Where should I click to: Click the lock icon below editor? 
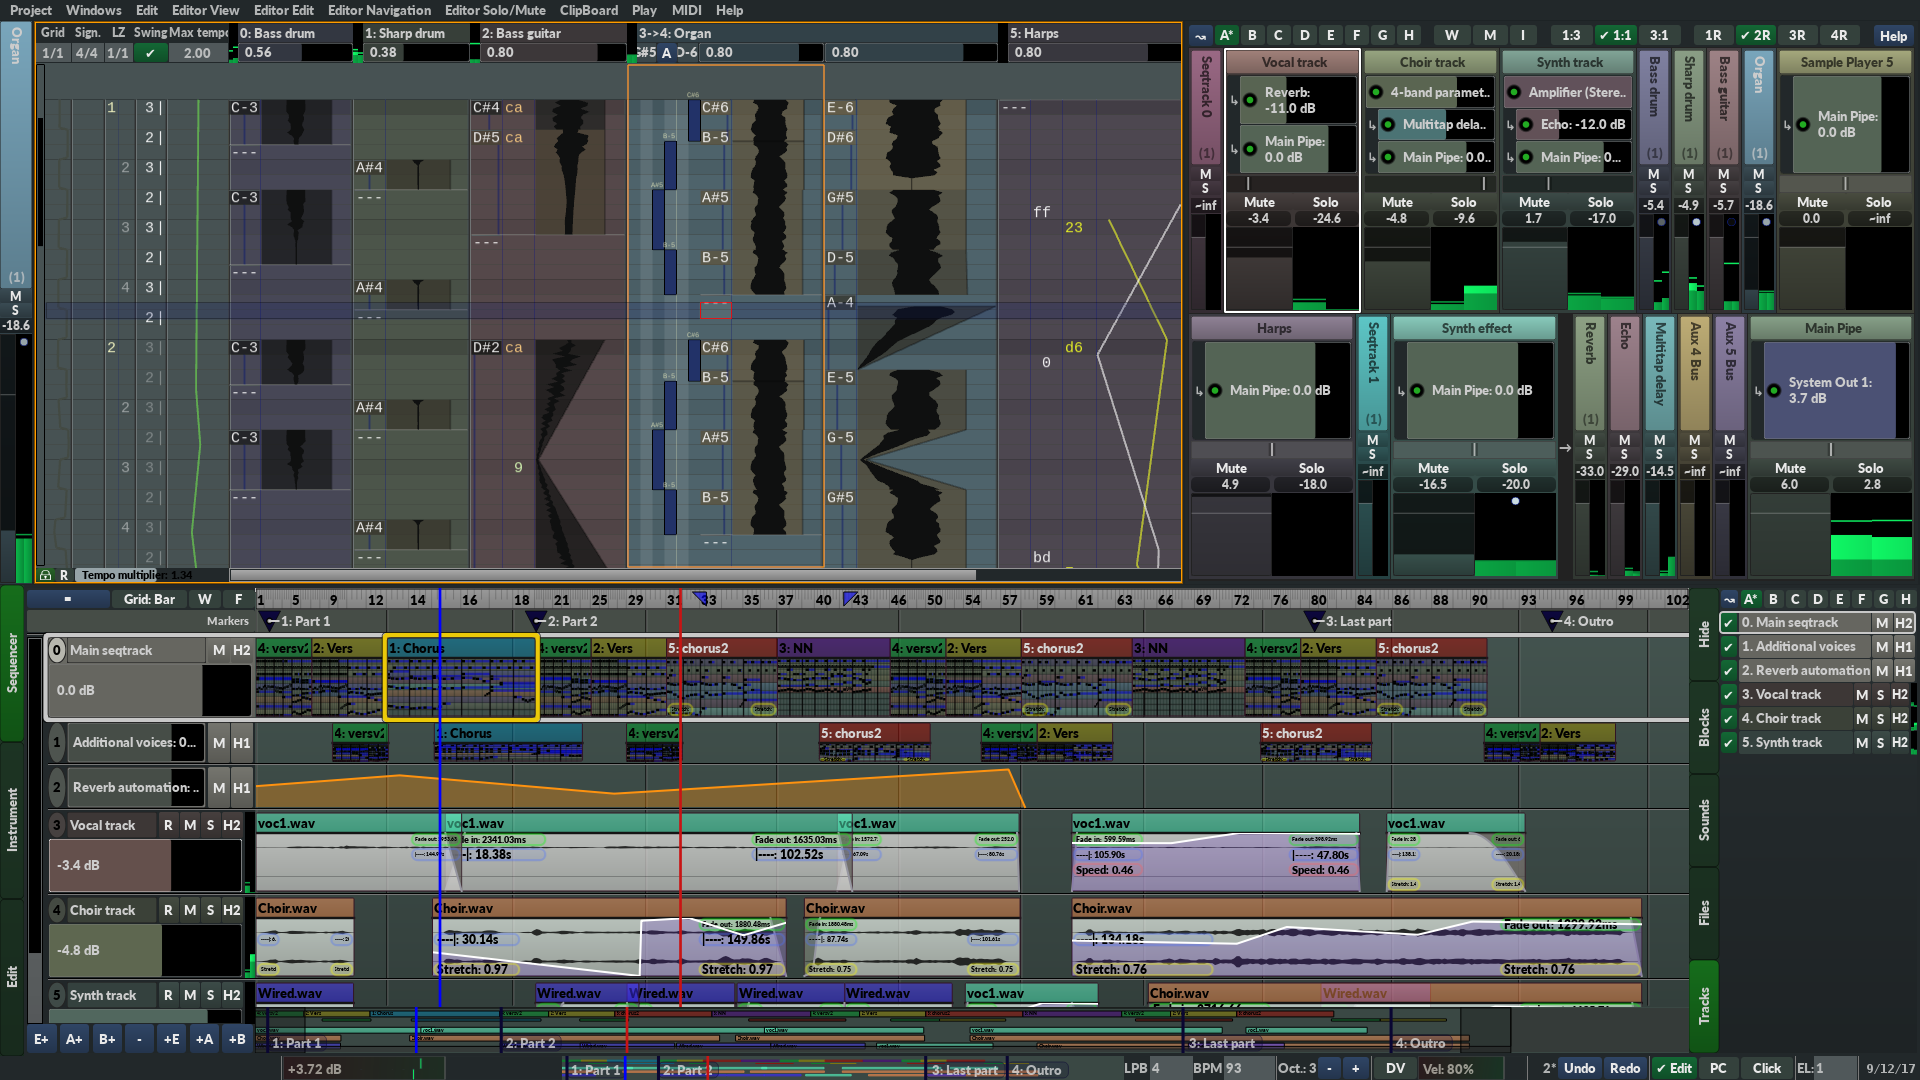click(x=45, y=575)
